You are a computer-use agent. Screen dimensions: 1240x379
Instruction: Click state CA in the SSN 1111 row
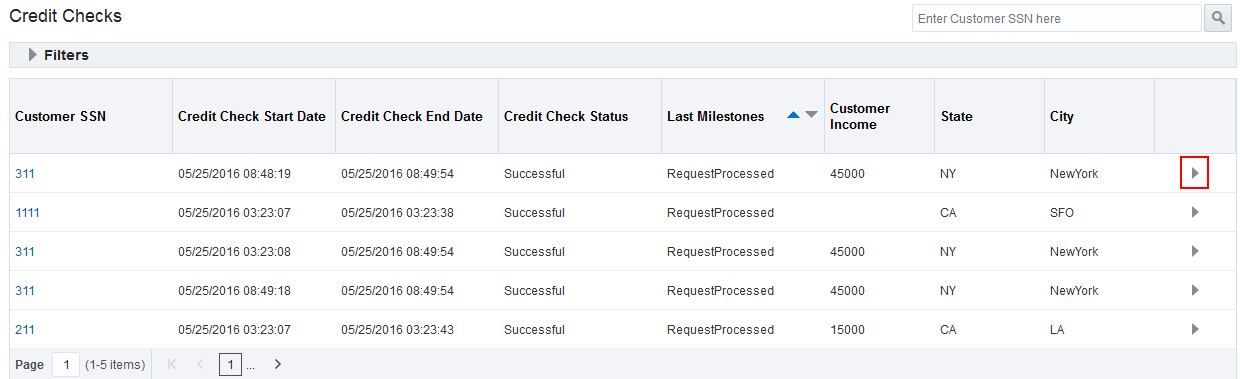coord(949,213)
